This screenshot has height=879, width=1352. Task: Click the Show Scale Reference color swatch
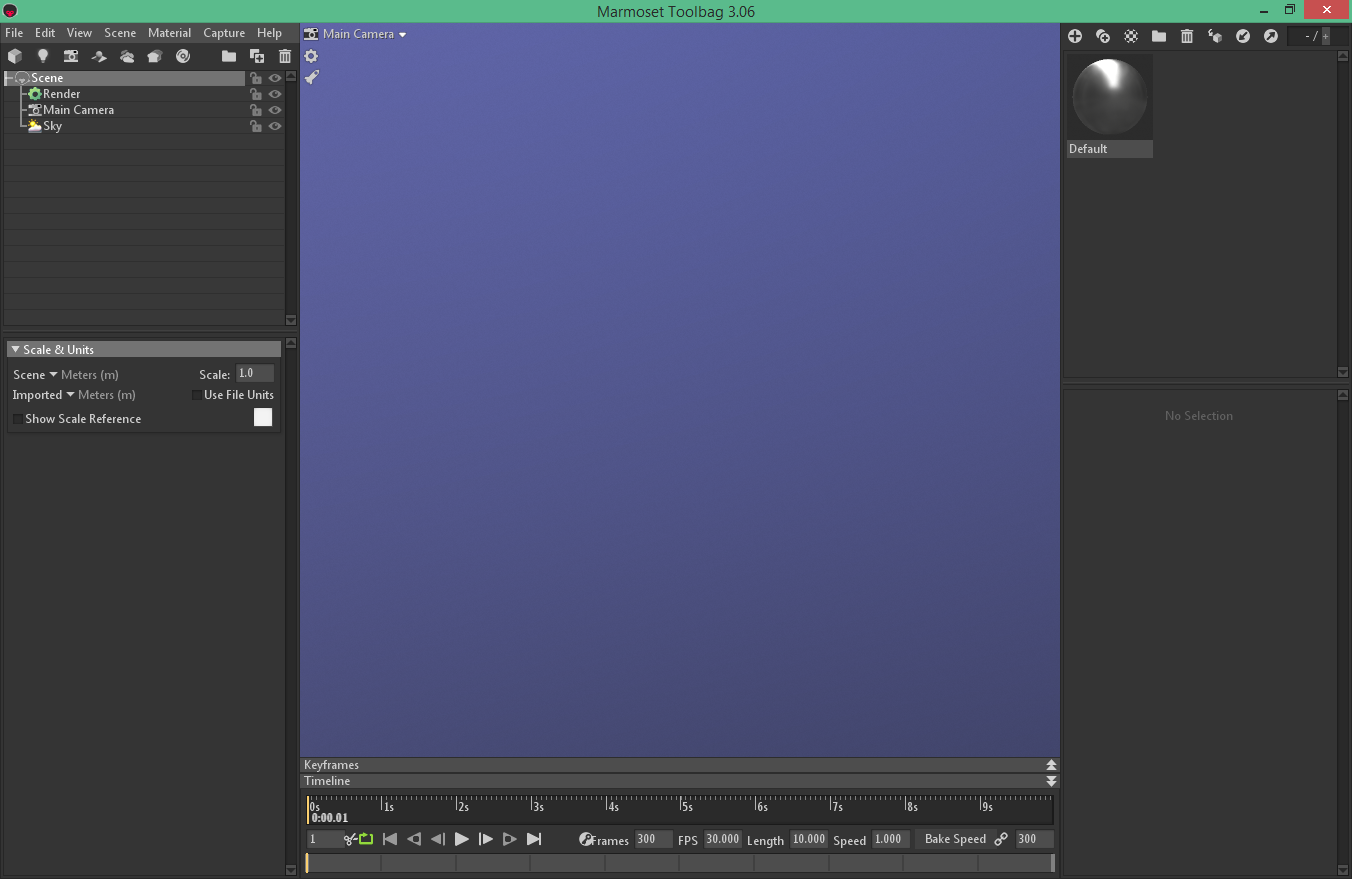click(262, 417)
